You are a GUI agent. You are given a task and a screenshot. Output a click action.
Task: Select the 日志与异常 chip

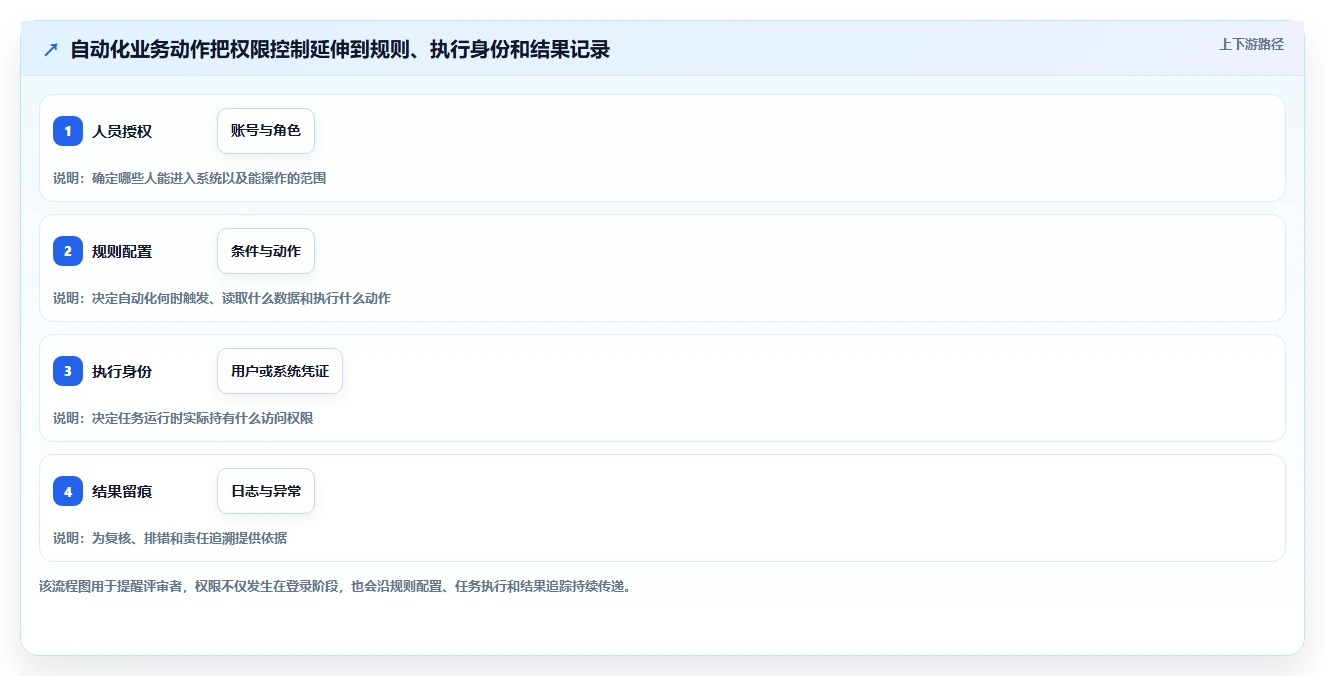266,491
